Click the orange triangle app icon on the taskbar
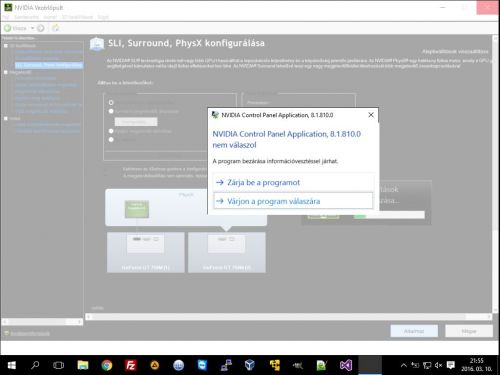The width and height of the screenshot is (500, 375). pyautogui.click(x=154, y=366)
